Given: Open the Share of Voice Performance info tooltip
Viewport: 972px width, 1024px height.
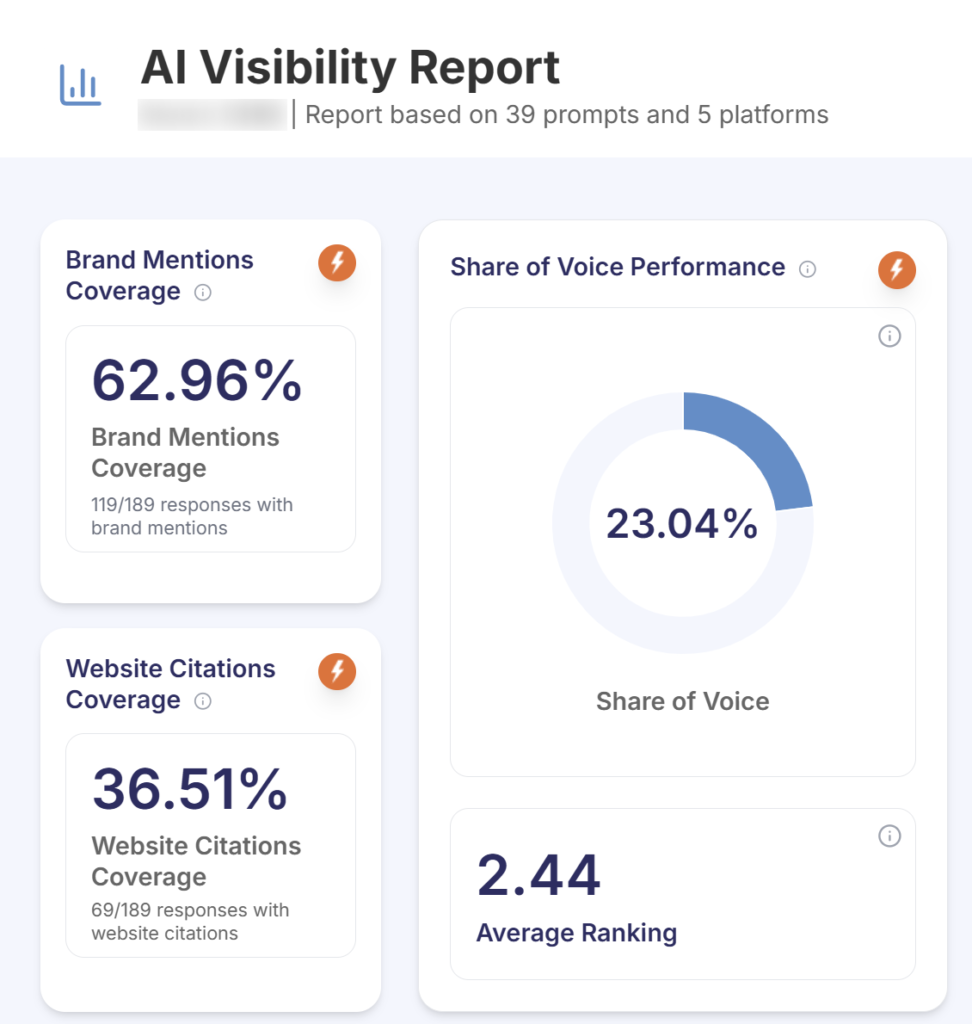Looking at the screenshot, I should [808, 268].
